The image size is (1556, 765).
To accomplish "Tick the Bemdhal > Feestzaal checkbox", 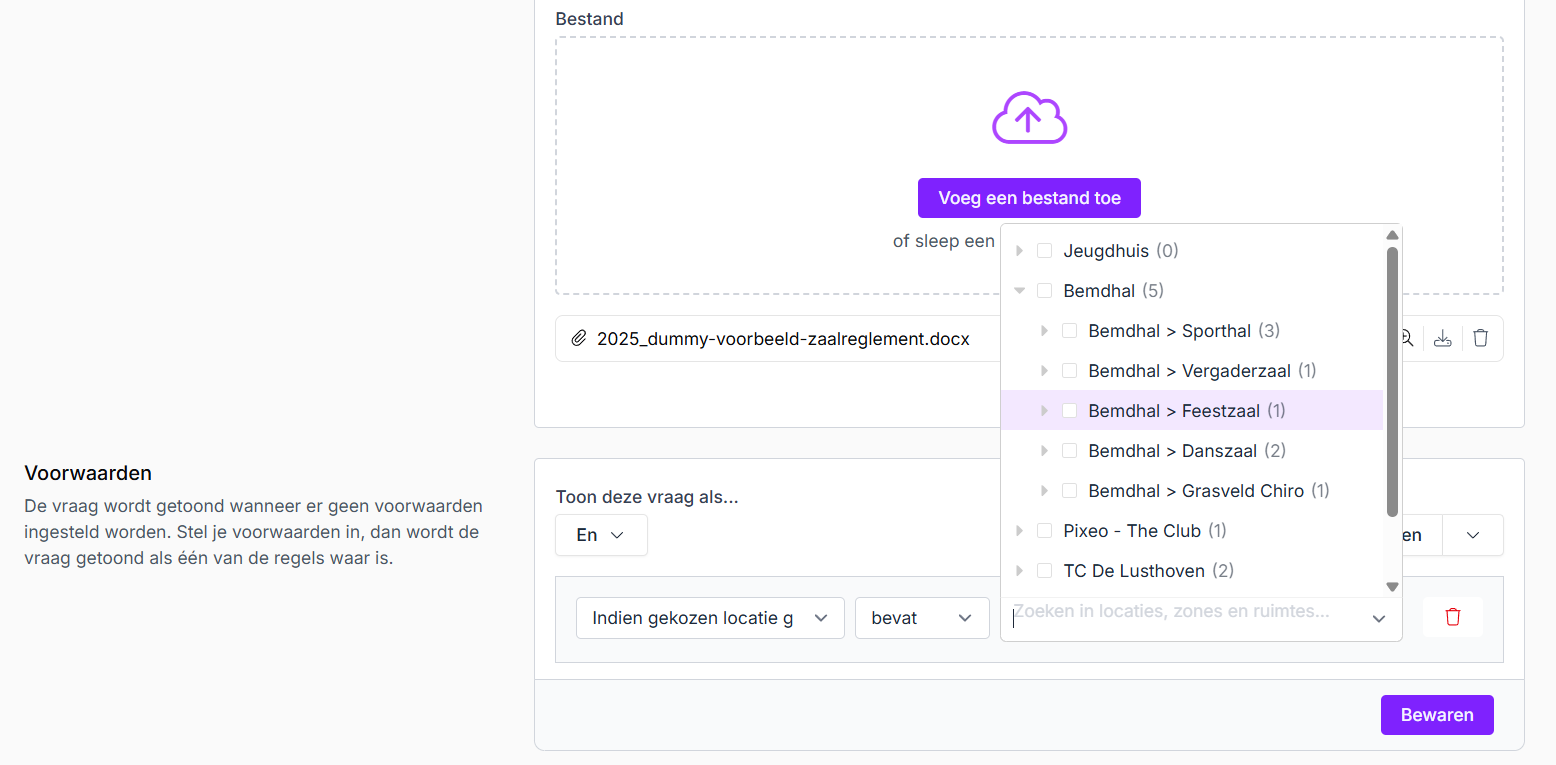I will (x=1069, y=411).
